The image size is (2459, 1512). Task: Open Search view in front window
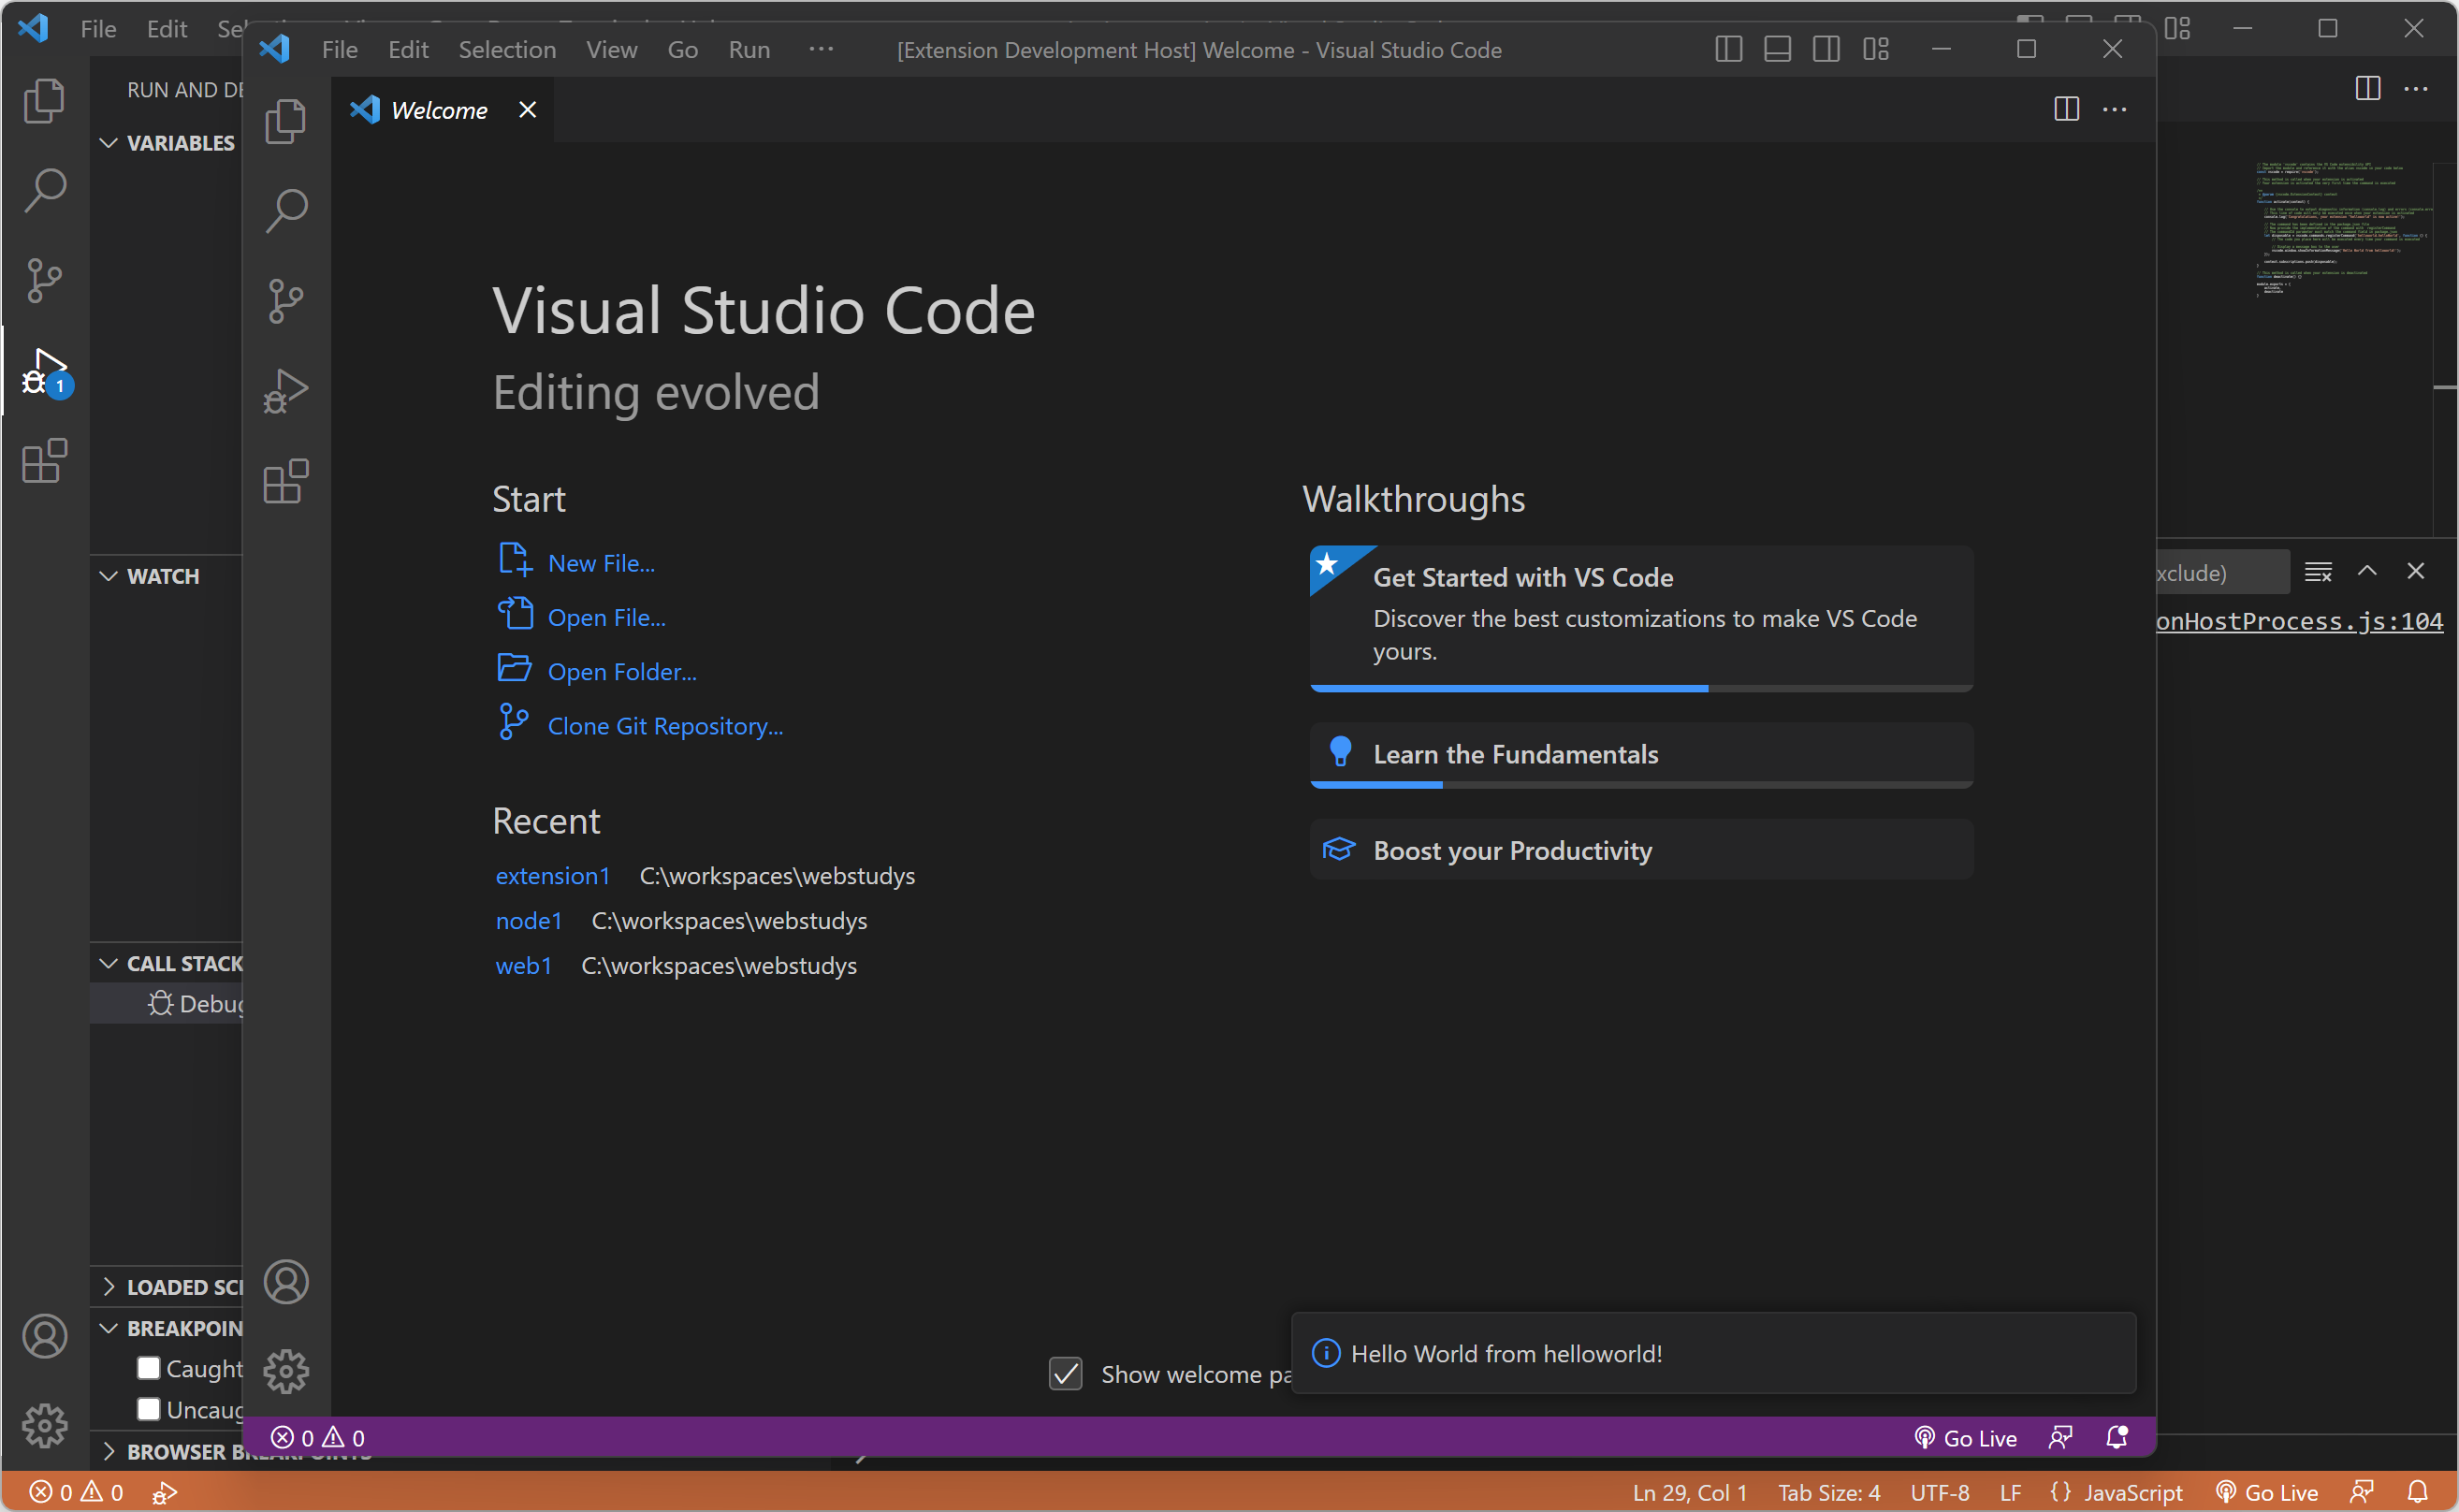[x=286, y=211]
